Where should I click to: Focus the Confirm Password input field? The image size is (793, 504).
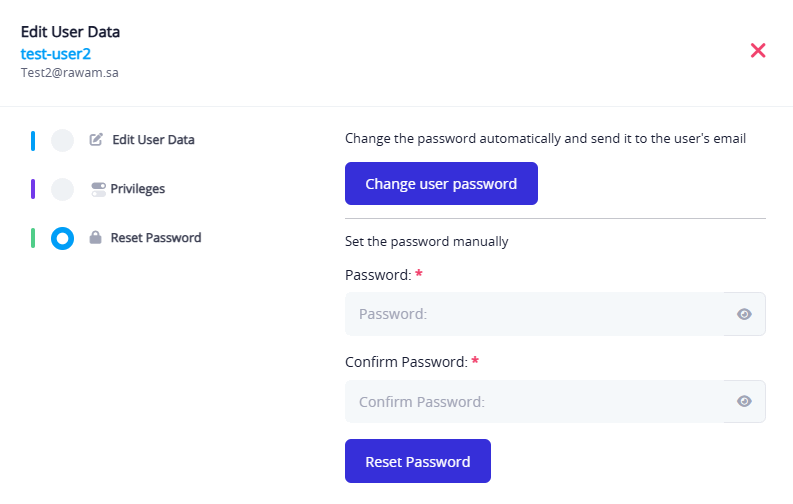coord(535,401)
